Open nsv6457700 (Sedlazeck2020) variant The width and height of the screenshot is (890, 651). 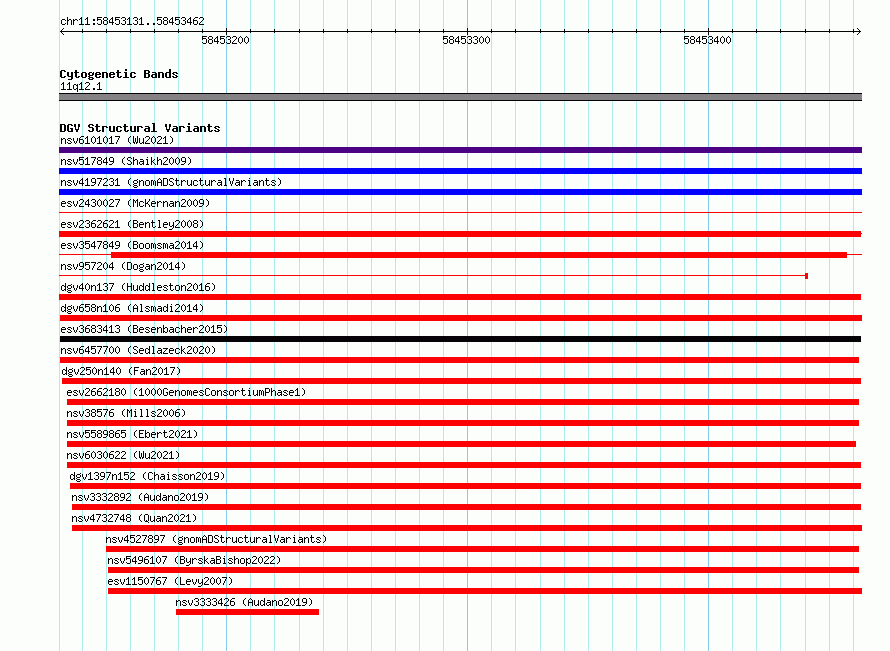[138, 350]
